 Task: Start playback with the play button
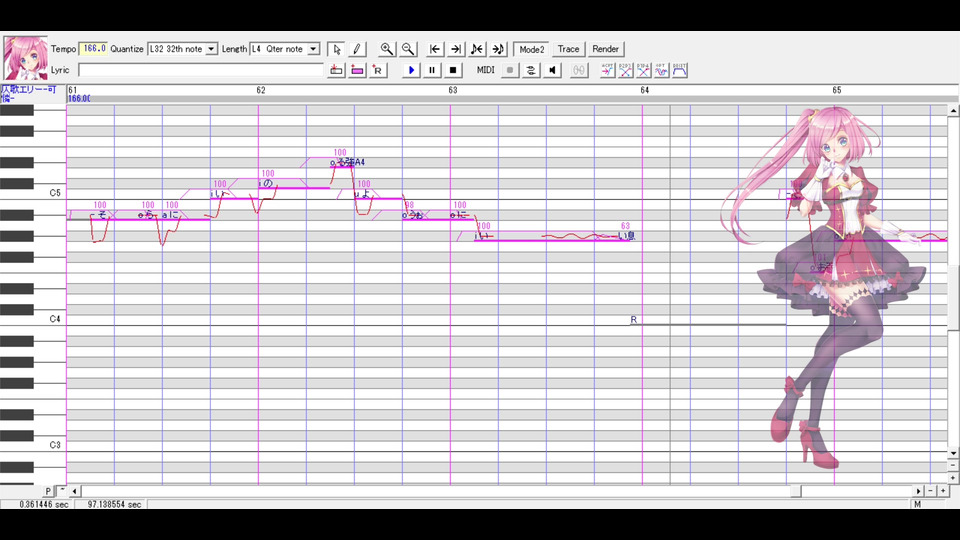click(411, 70)
